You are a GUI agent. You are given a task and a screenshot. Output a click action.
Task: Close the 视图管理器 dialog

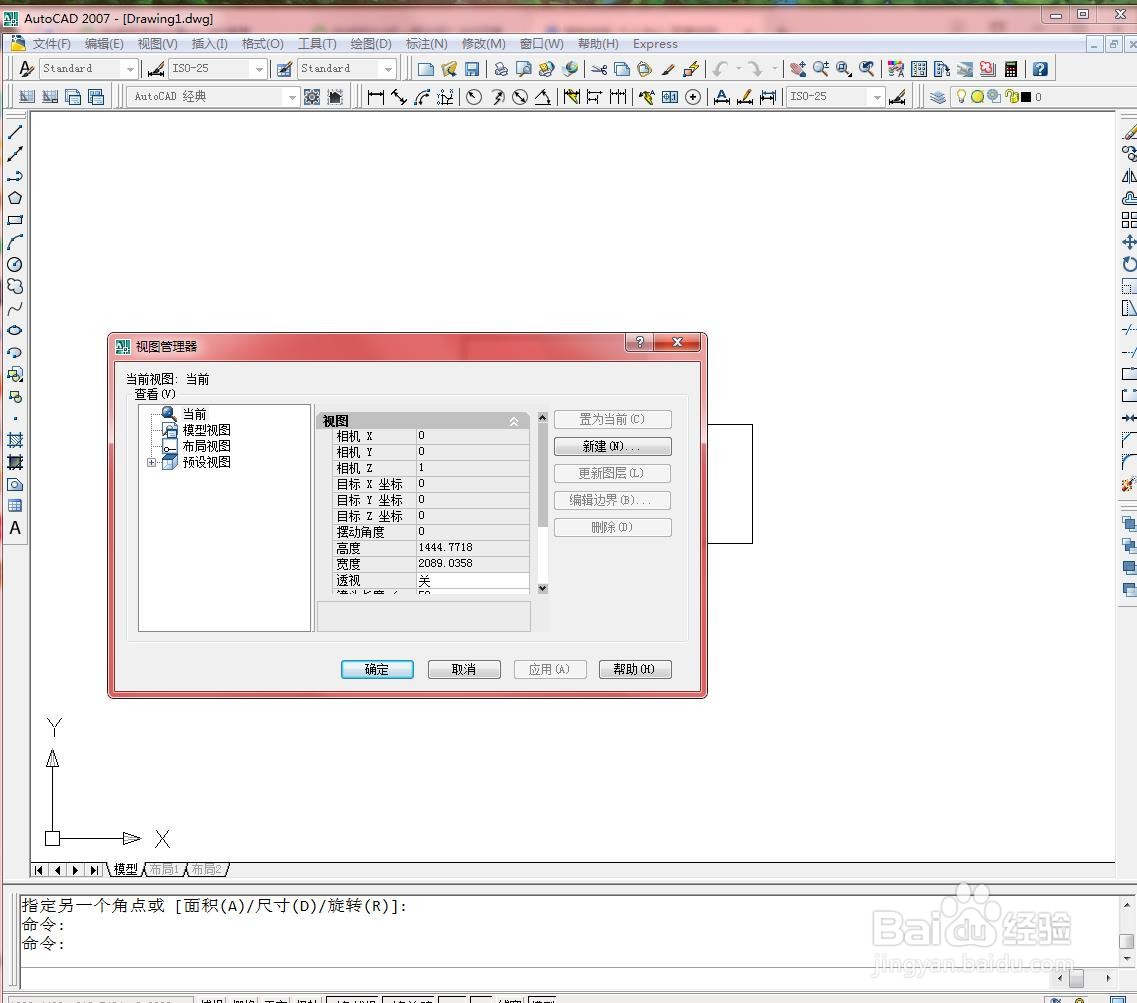tap(677, 342)
